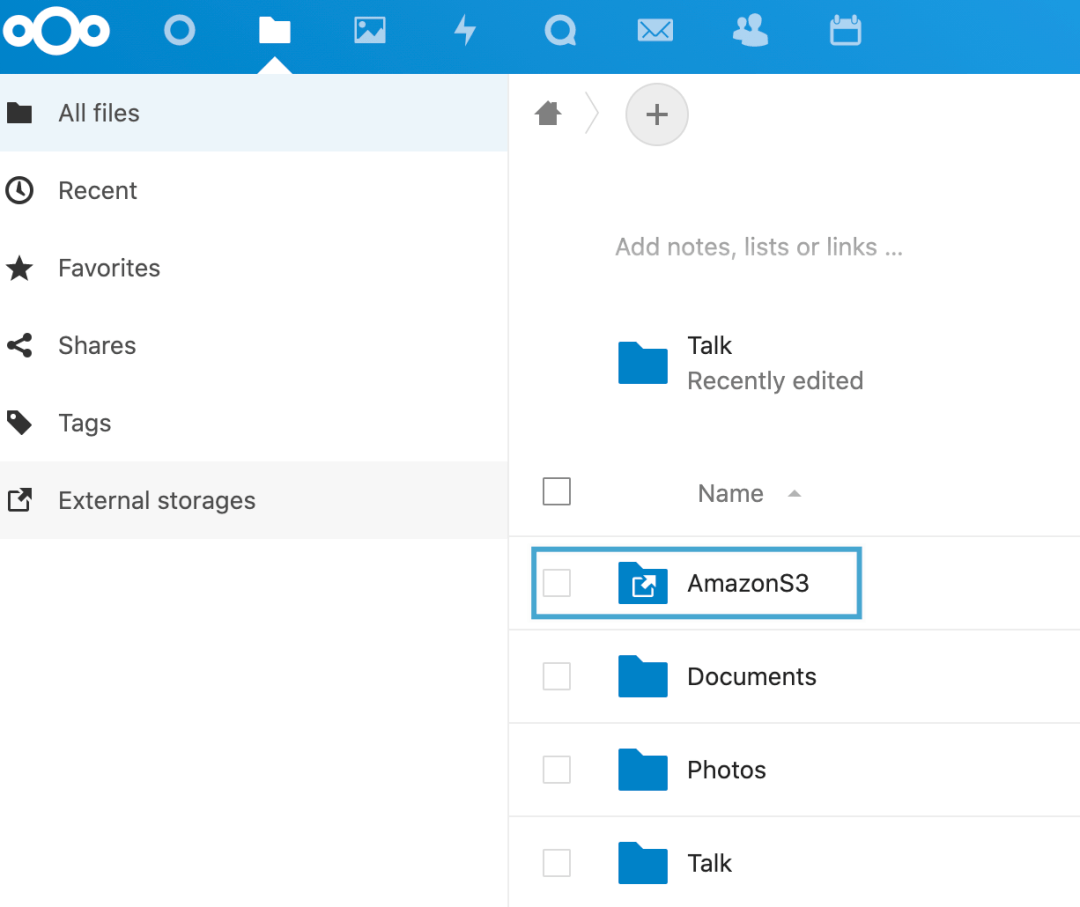Click the Favorites star icon
This screenshot has height=907, width=1080.
coord(19,268)
